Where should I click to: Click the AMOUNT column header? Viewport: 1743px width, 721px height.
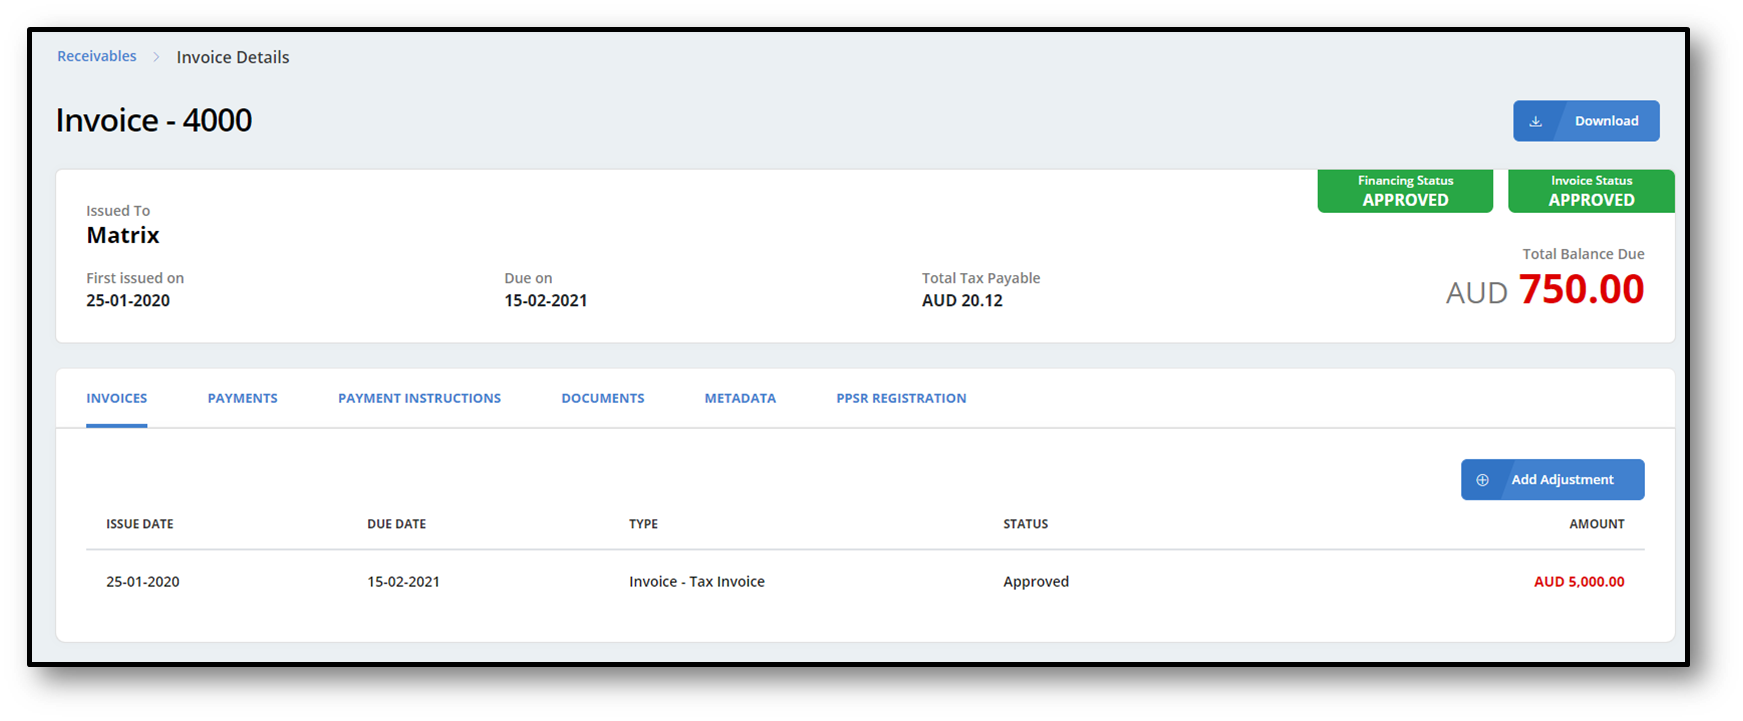[x=1597, y=524]
